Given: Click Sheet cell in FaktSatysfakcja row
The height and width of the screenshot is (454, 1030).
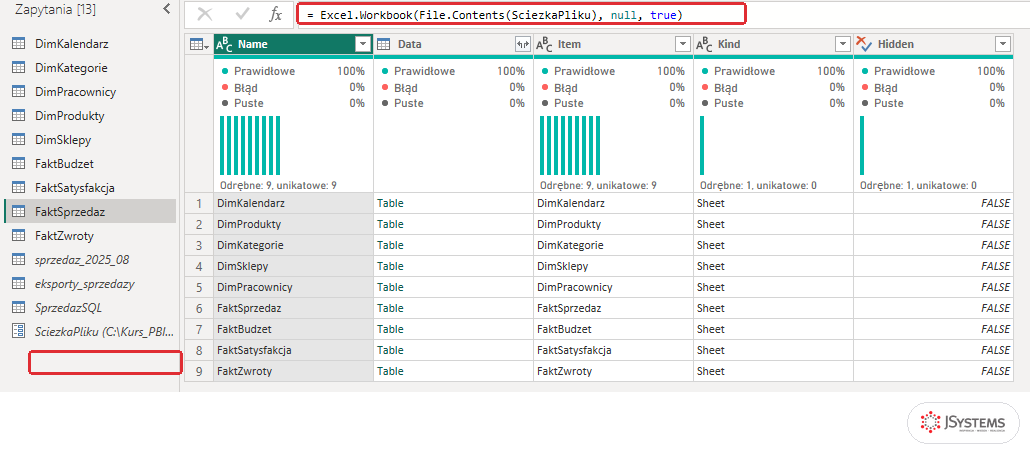Looking at the screenshot, I should point(773,350).
